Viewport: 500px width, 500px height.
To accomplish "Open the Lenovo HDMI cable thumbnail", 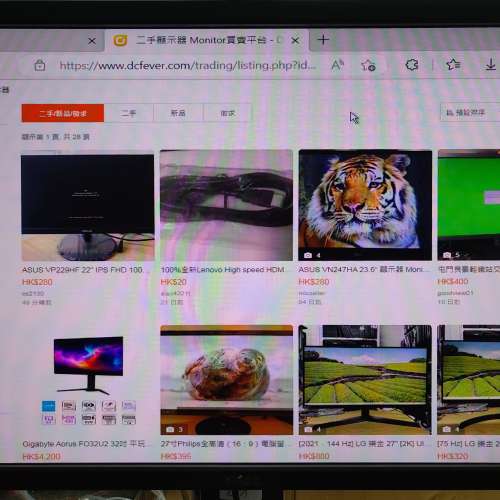I will pos(226,205).
